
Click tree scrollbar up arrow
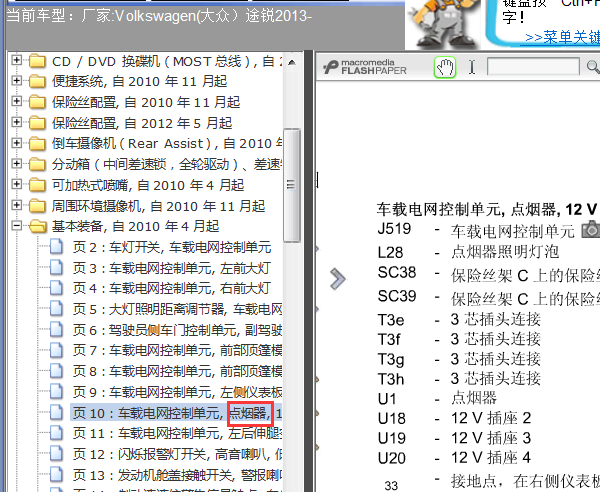pos(292,62)
